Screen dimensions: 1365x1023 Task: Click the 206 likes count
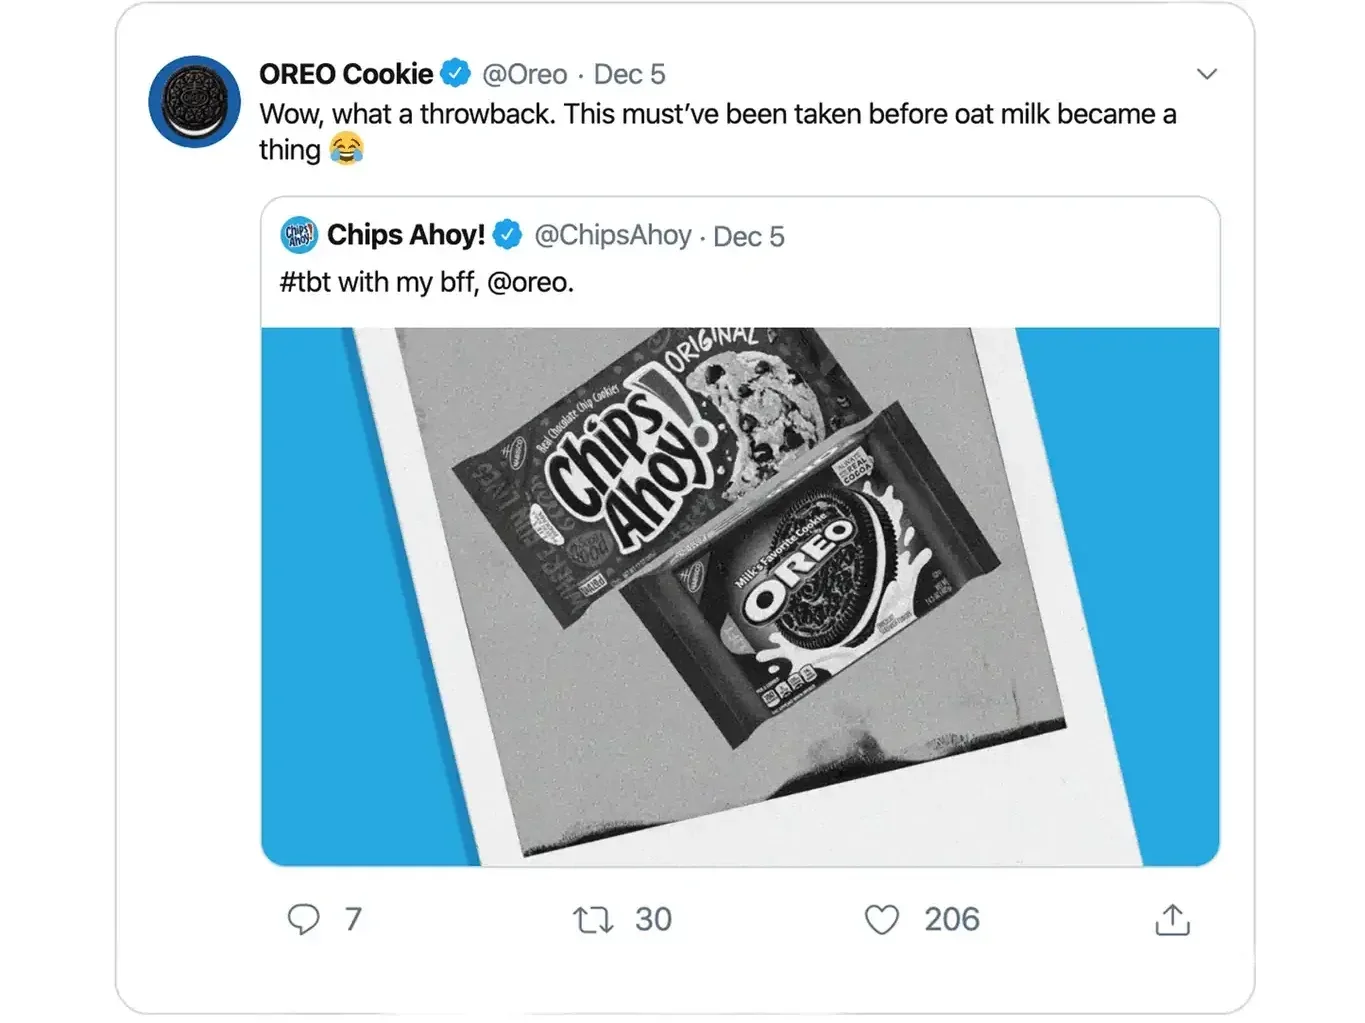[951, 919]
